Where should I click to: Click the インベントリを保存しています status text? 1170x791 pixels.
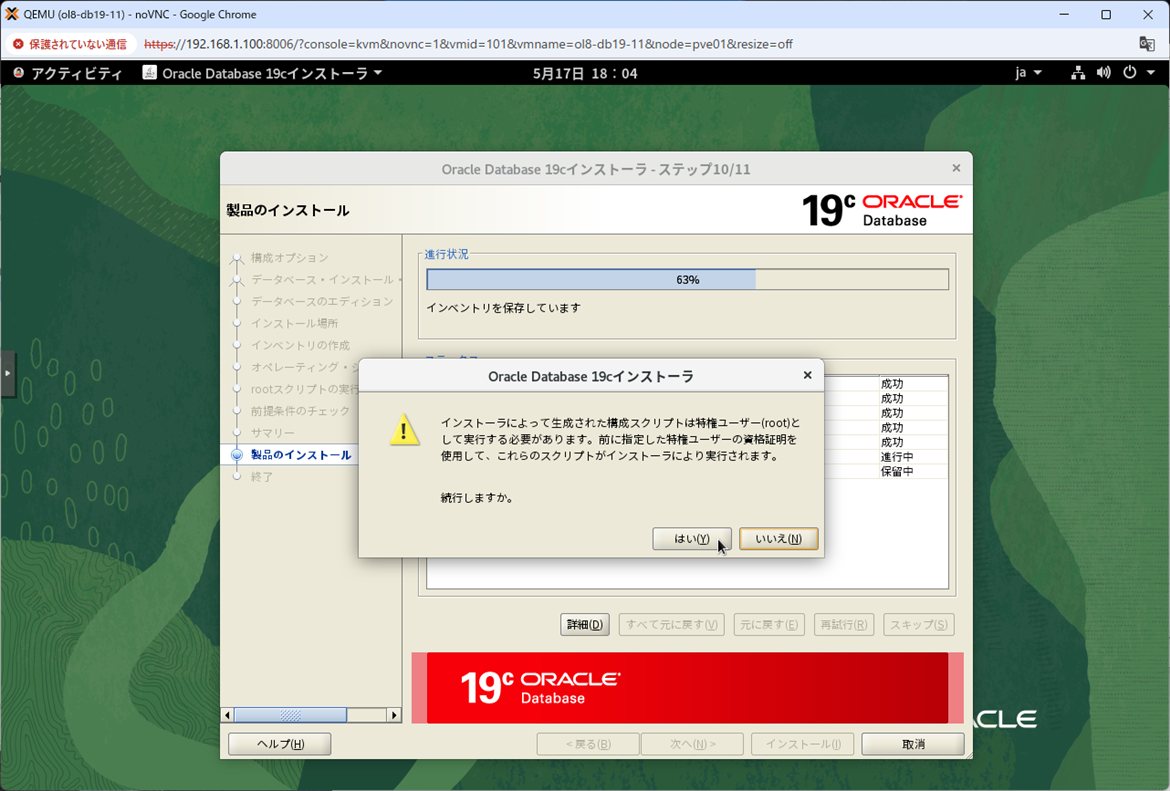(x=504, y=307)
